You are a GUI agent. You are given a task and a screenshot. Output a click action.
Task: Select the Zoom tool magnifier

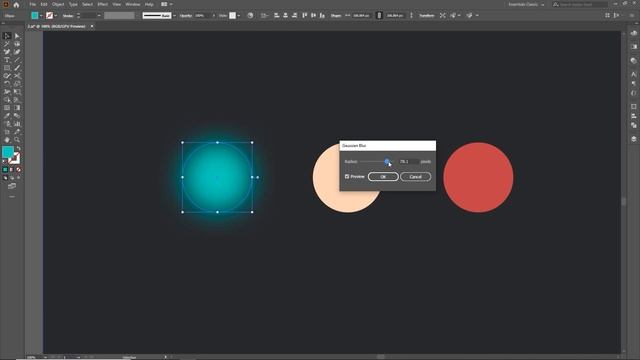point(17,140)
